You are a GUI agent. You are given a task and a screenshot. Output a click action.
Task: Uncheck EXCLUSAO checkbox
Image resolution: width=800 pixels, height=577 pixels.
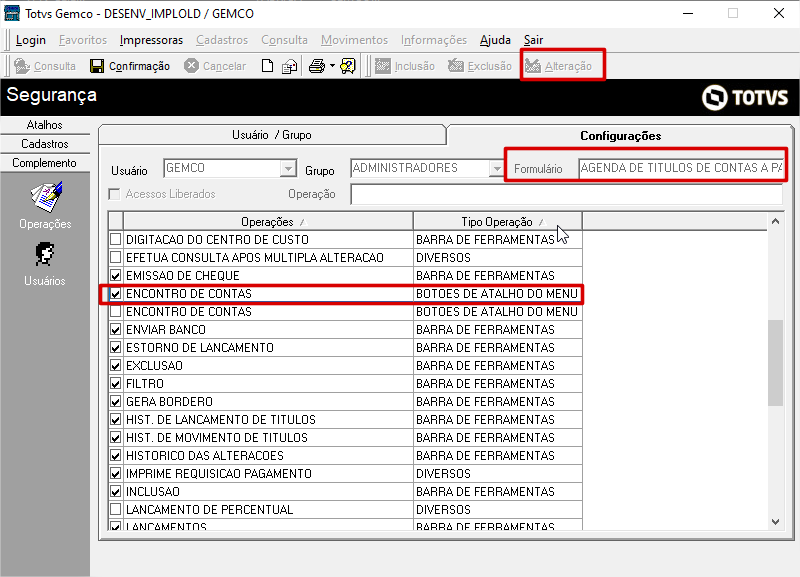point(116,365)
